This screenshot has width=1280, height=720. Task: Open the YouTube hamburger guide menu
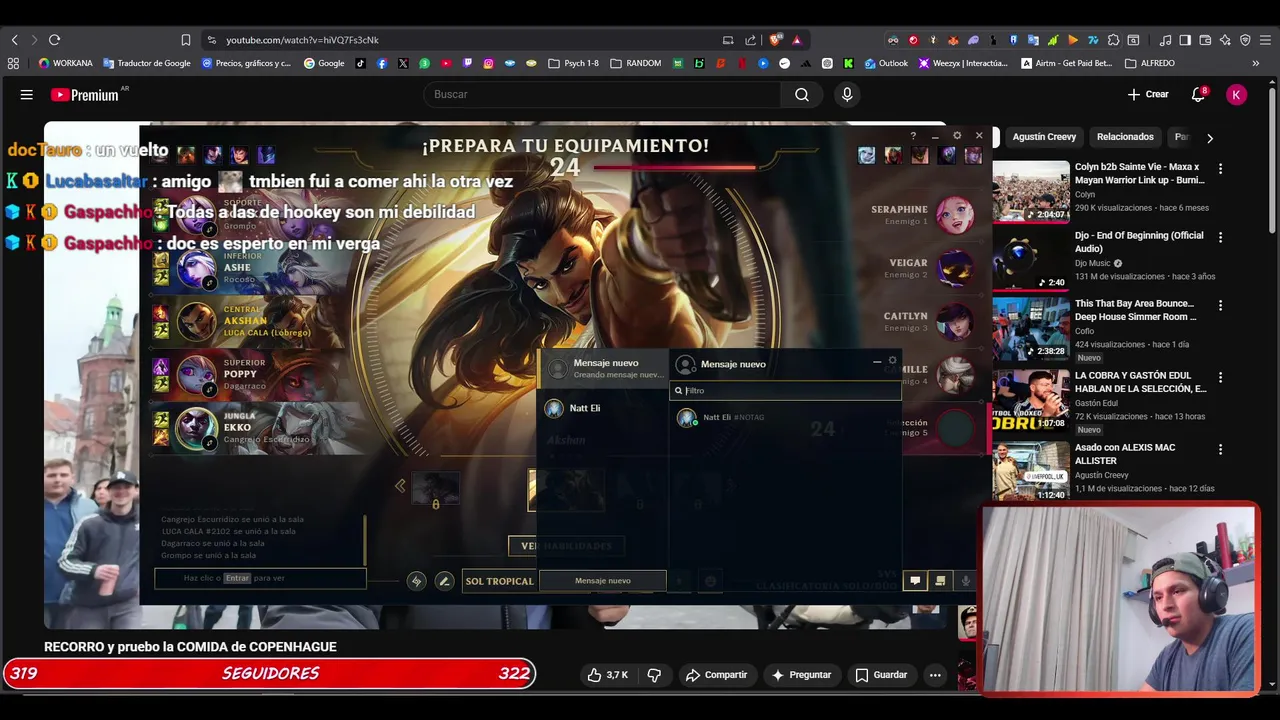coord(27,94)
